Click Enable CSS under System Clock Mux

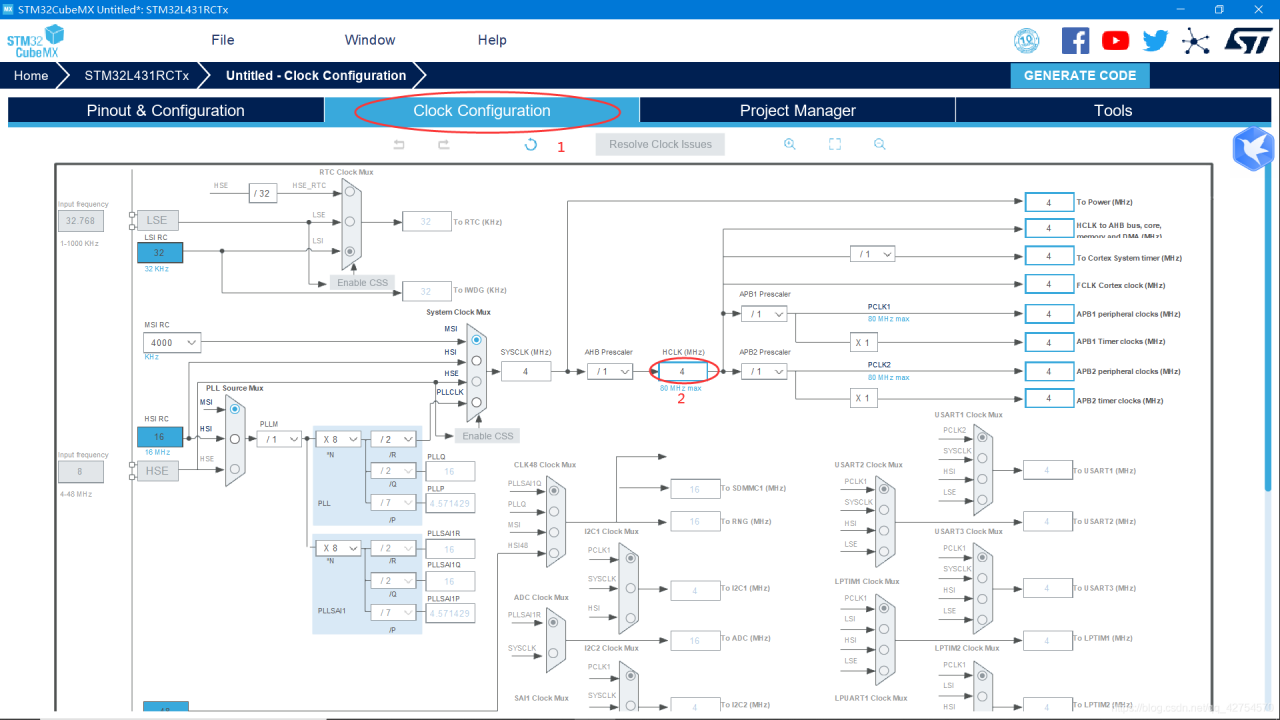point(487,435)
